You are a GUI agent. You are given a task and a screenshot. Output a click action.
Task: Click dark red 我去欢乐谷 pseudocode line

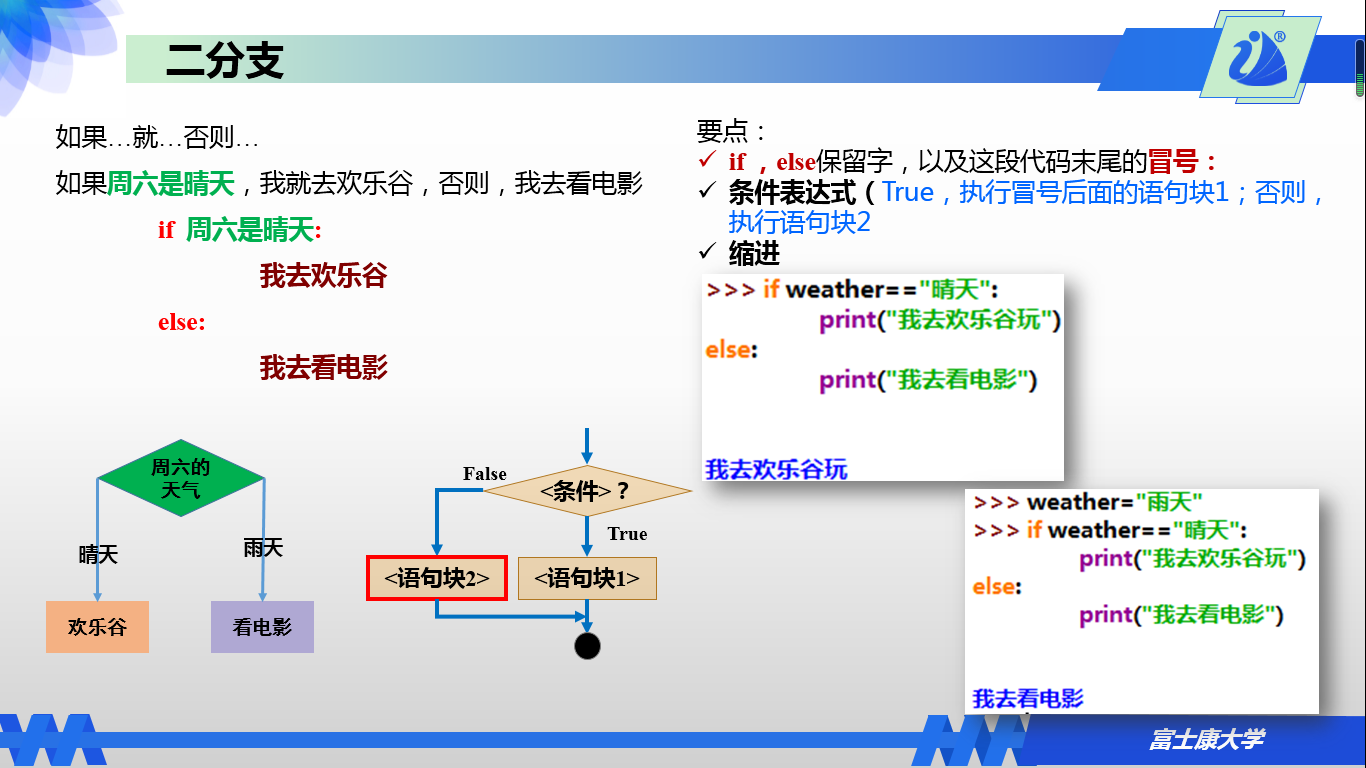point(323,276)
